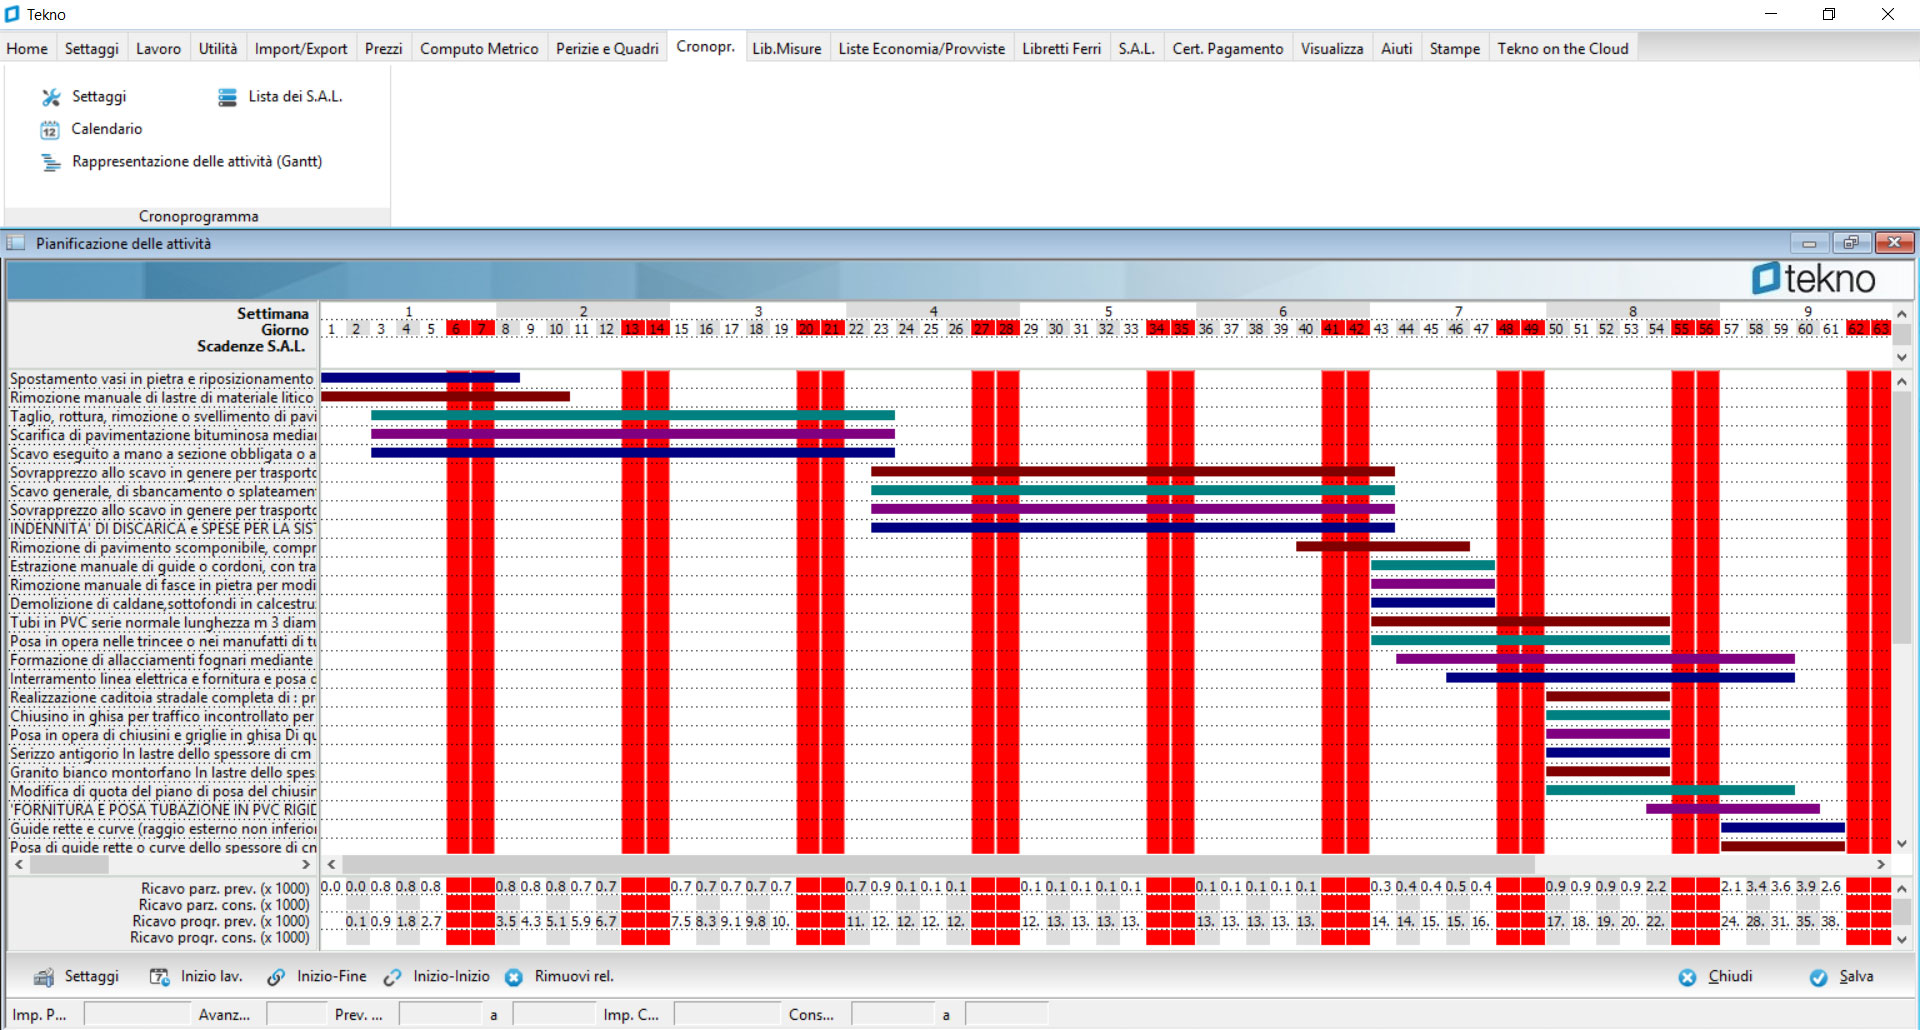Click the Chiudi button
This screenshot has width=1920, height=1030.
1715,977
